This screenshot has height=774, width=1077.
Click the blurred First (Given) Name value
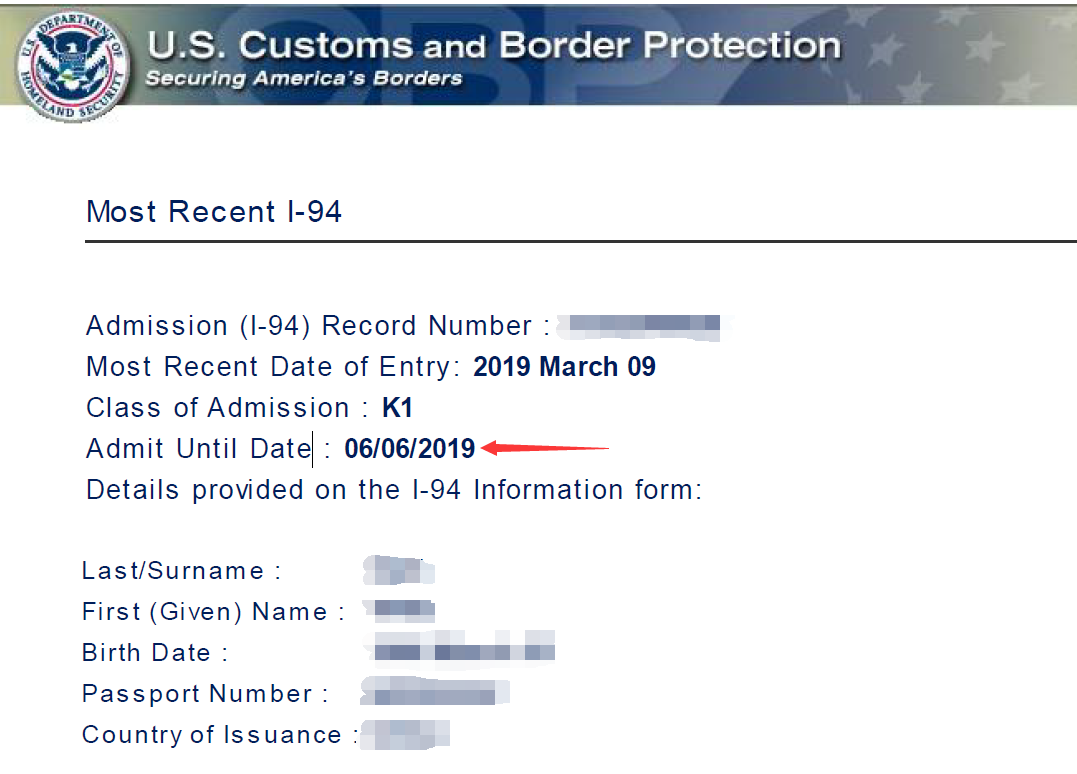pyautogui.click(x=399, y=610)
